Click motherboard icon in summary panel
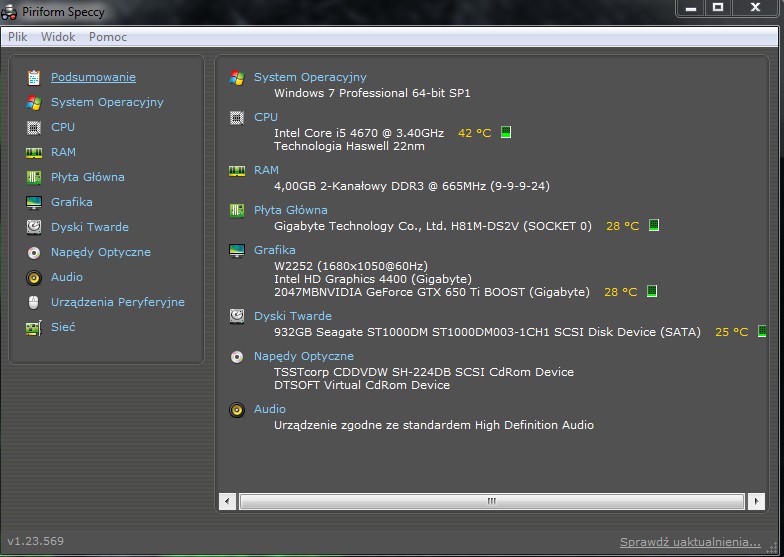Screen dimensions: 784x557 236,210
